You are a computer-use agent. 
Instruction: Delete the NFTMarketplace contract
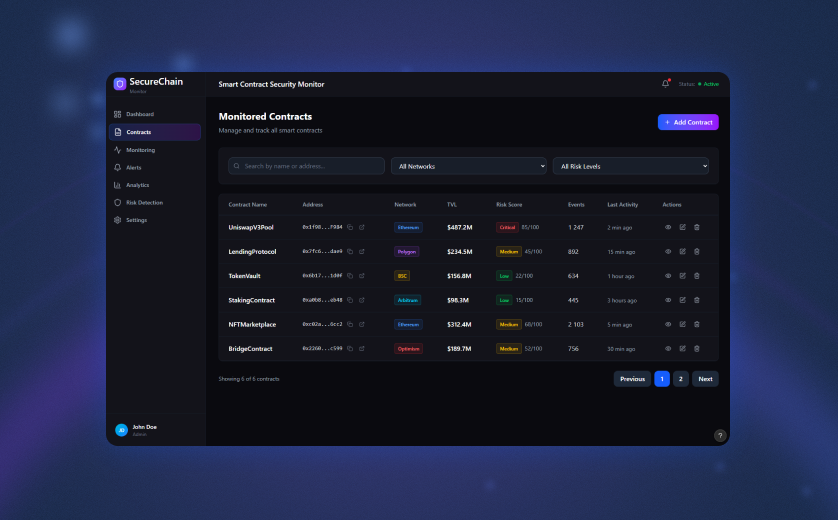pyautogui.click(x=697, y=324)
